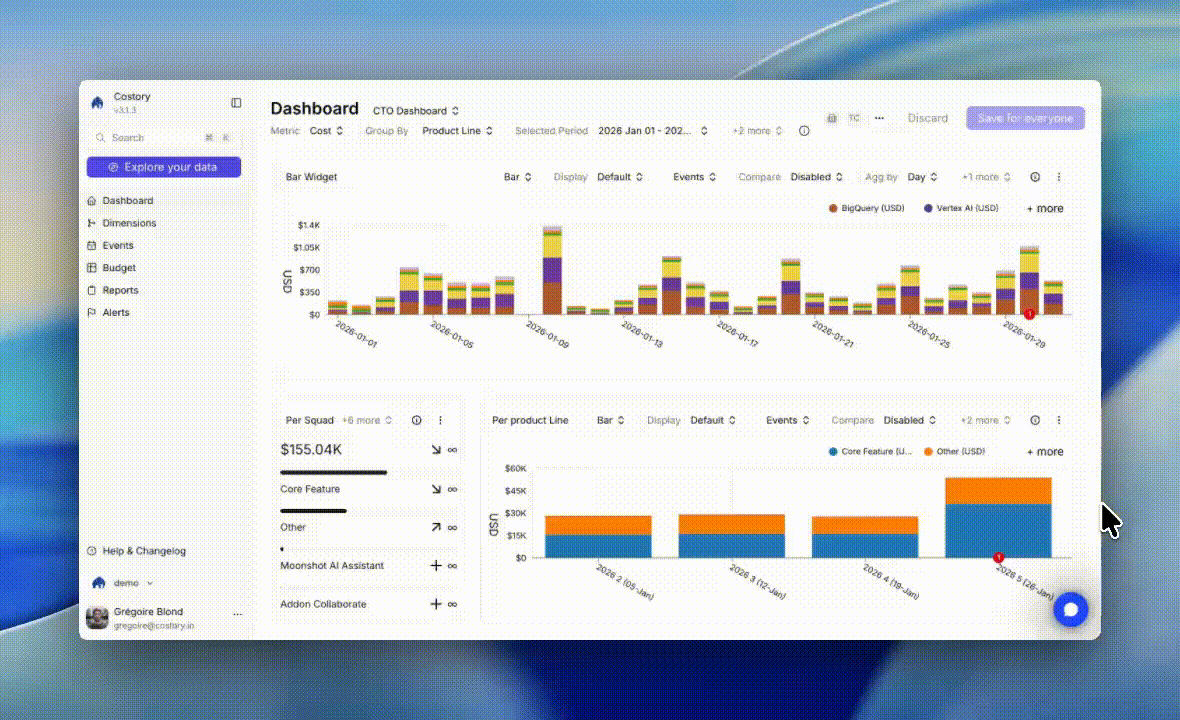The image size is (1180, 720).
Task: Click the red alert marker on the weekly chart
Action: click(998, 557)
